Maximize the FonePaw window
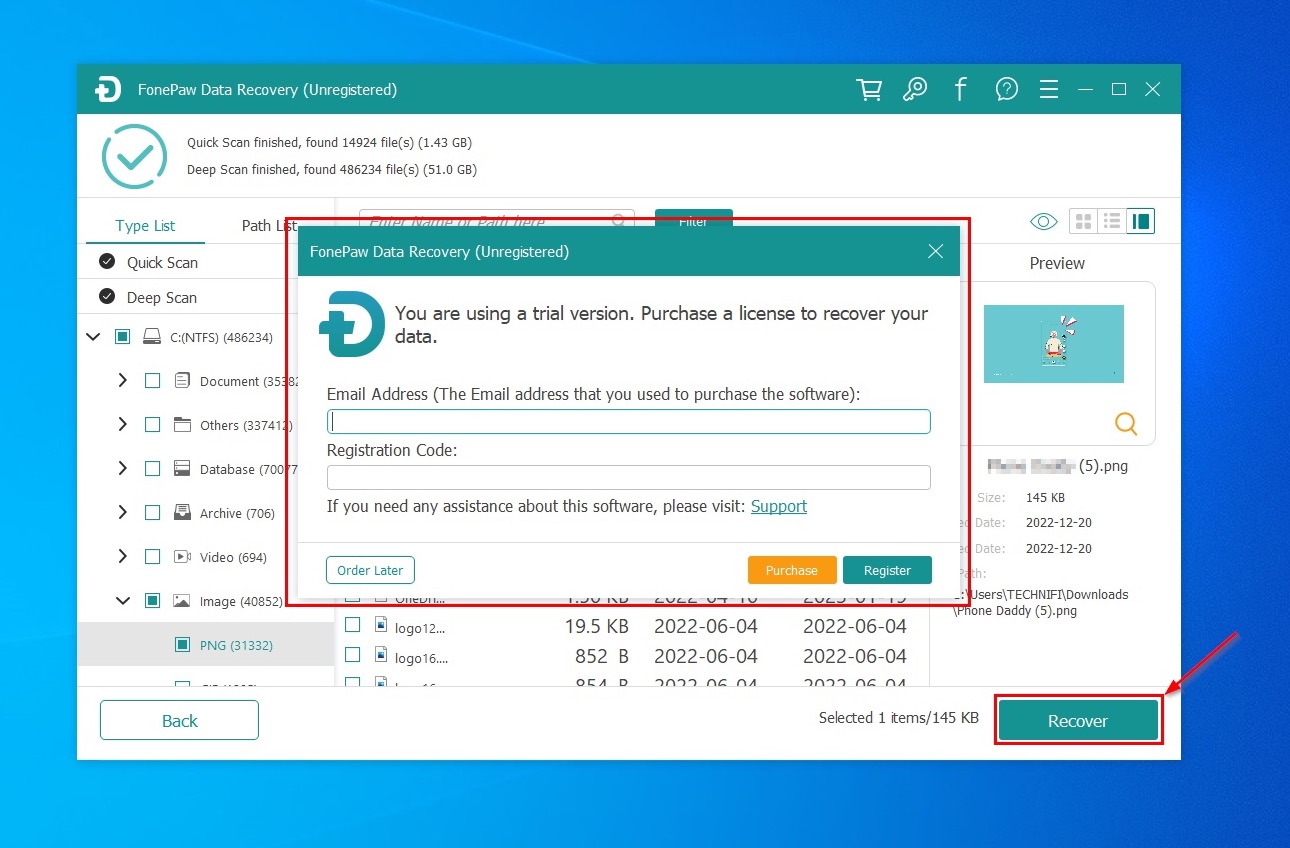Image resolution: width=1290 pixels, height=848 pixels. click(1119, 89)
